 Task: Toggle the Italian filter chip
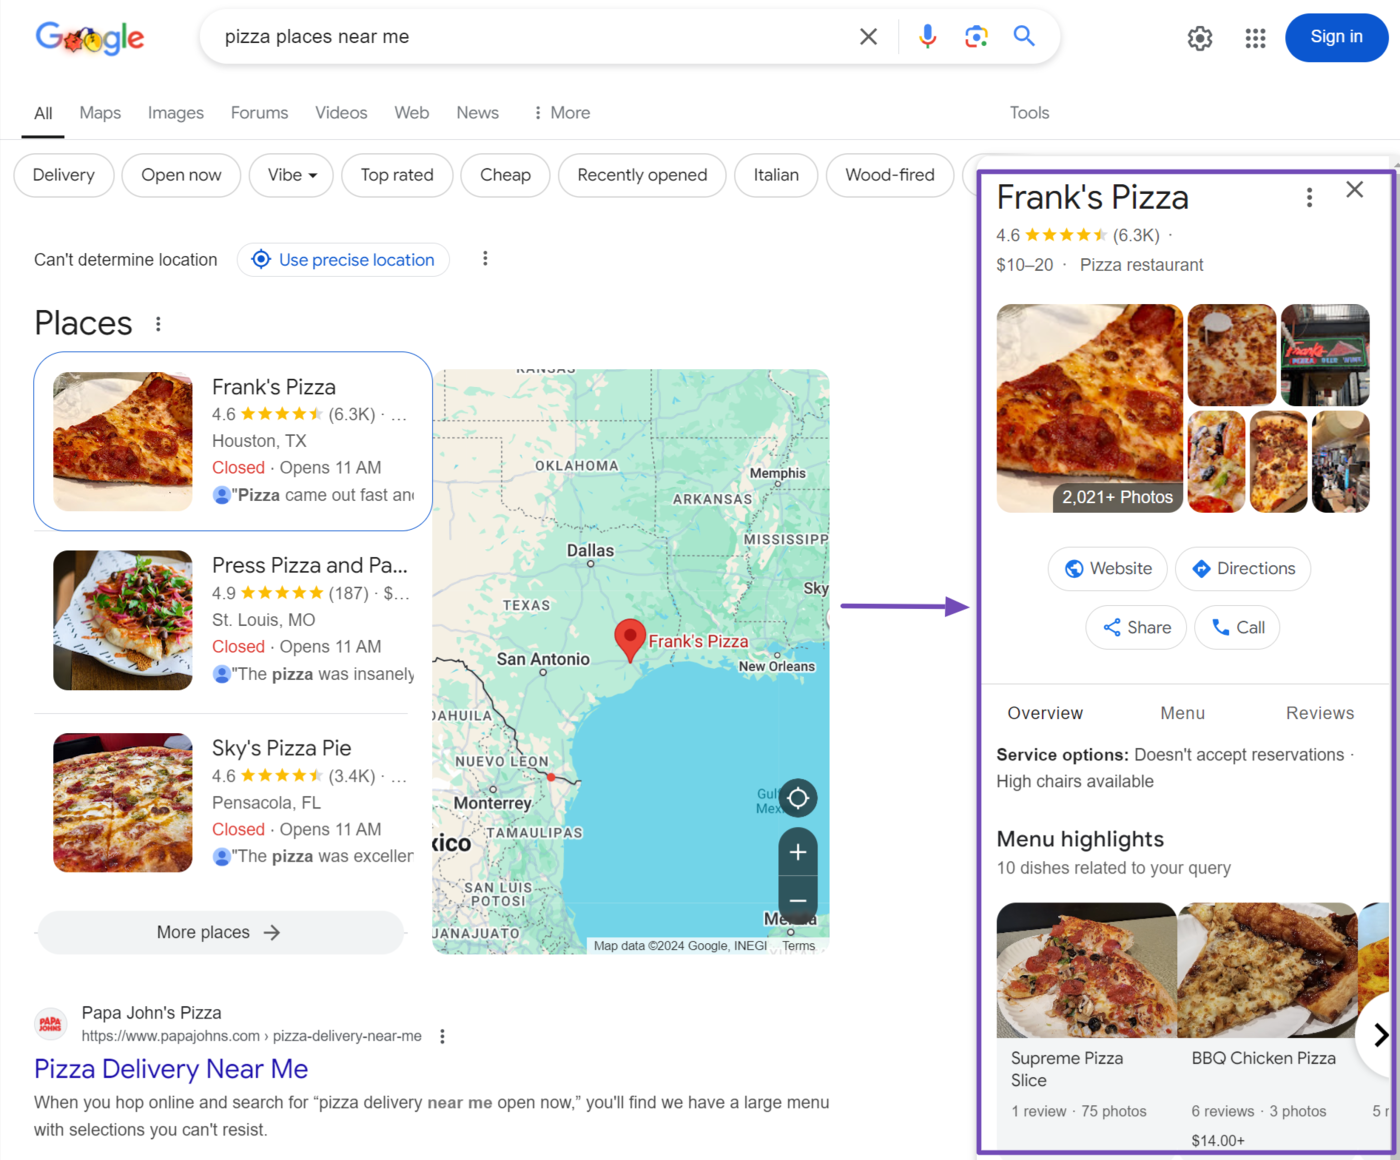(x=776, y=175)
